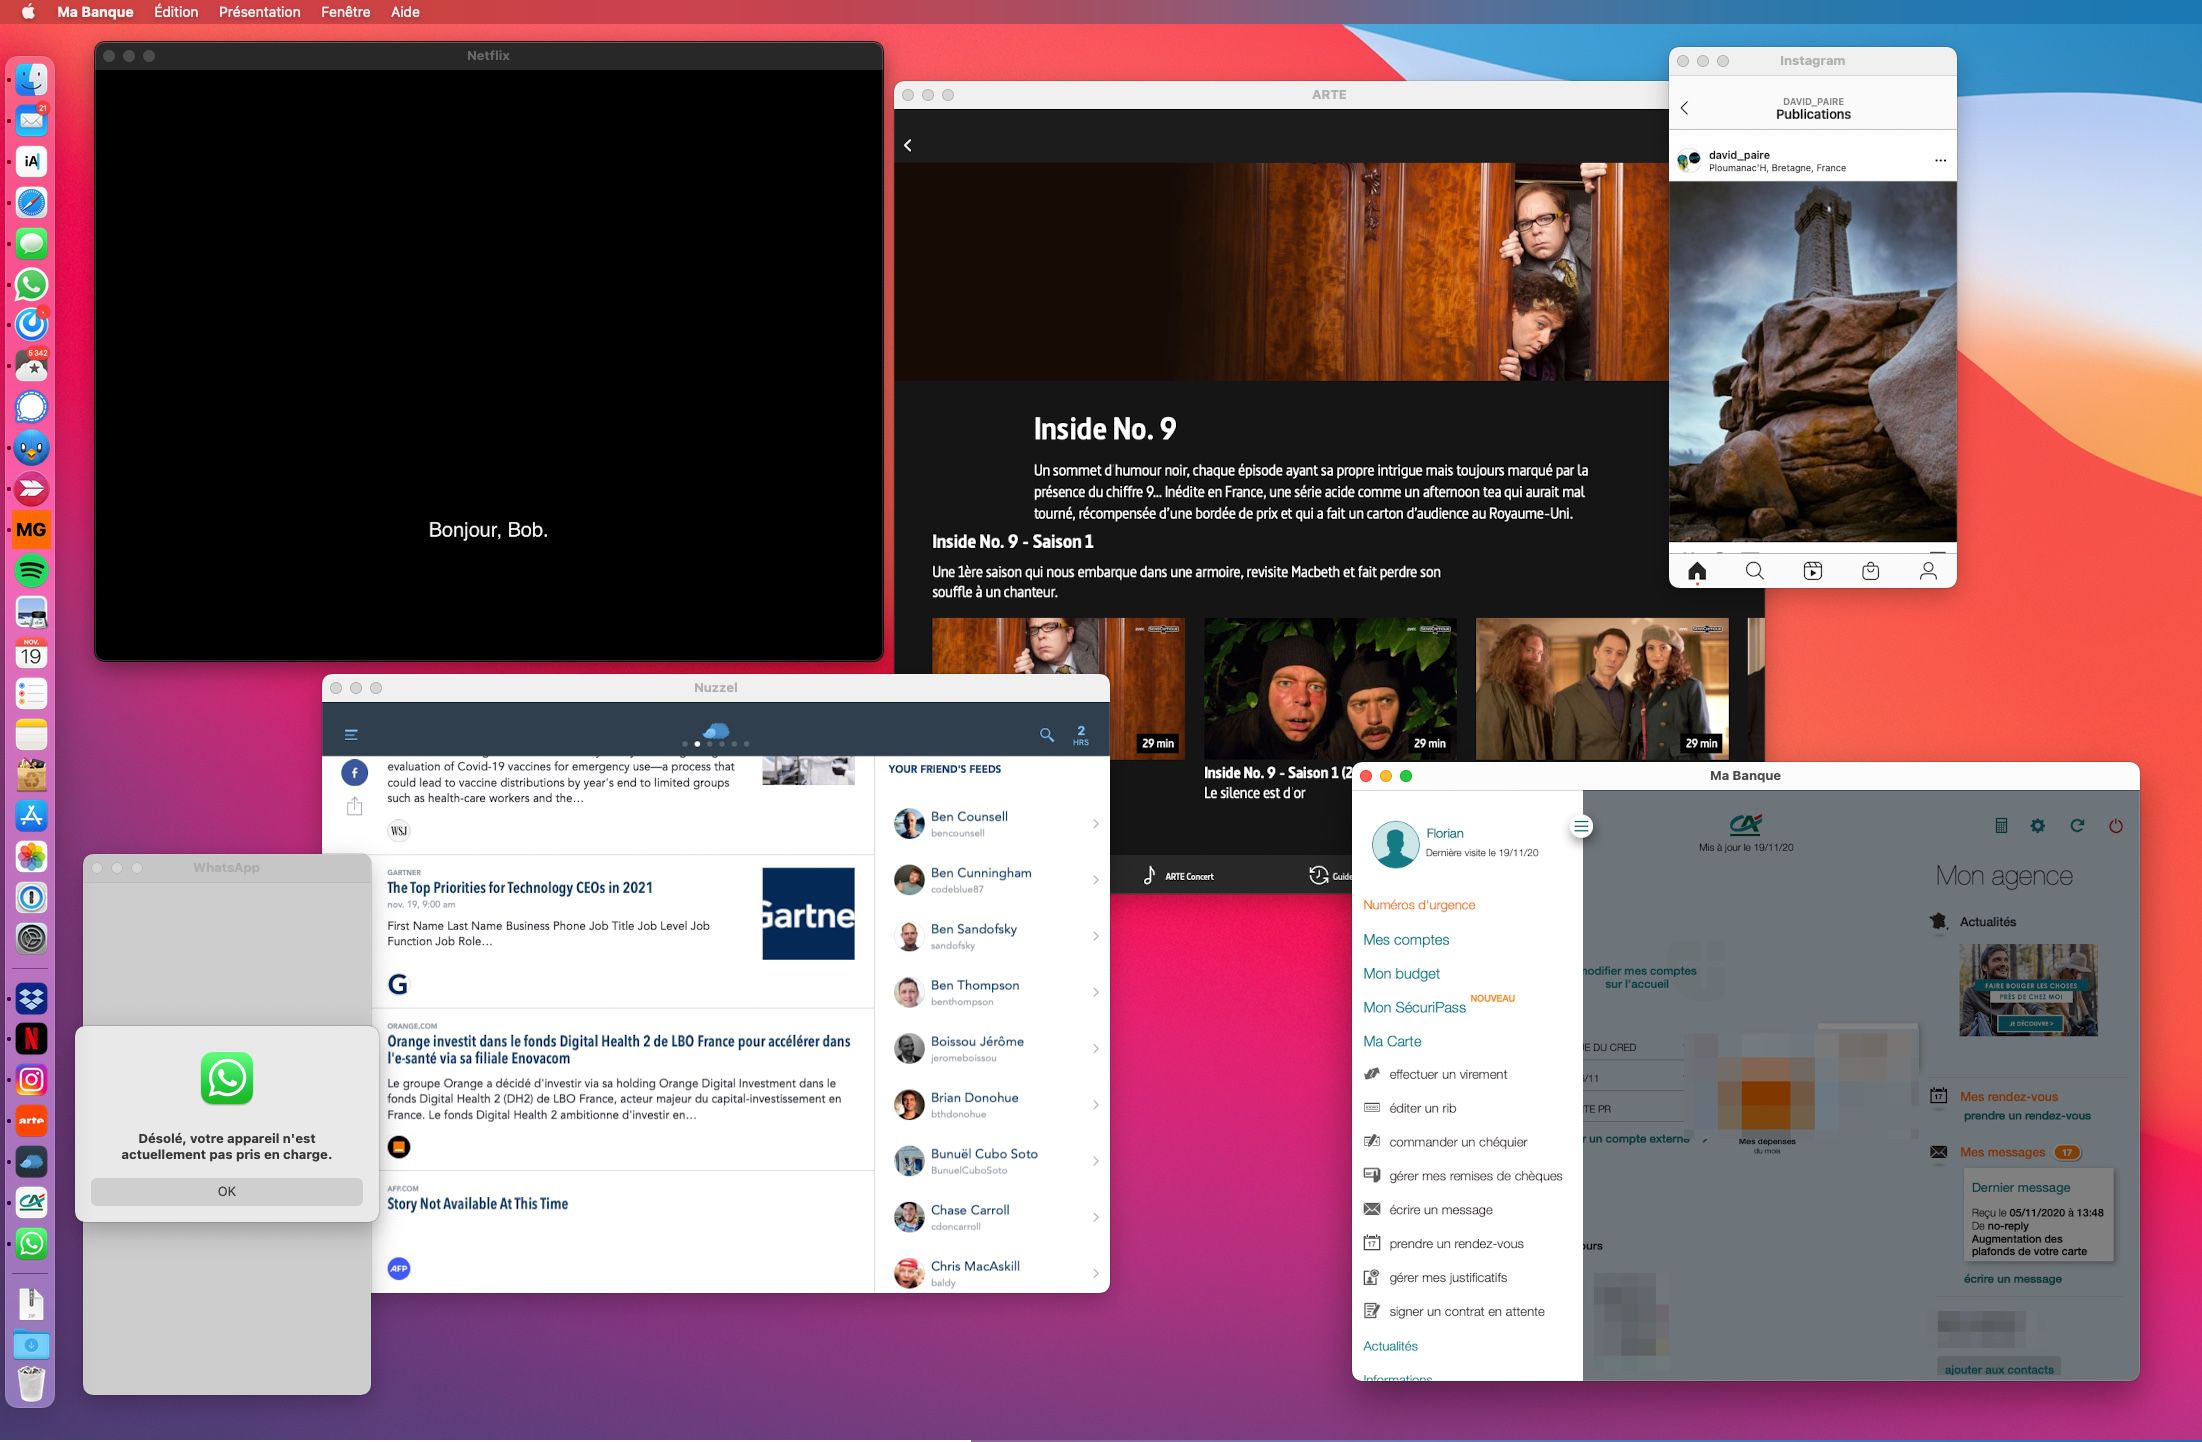Expand Brian Donohue feed chevron

point(1096,1105)
